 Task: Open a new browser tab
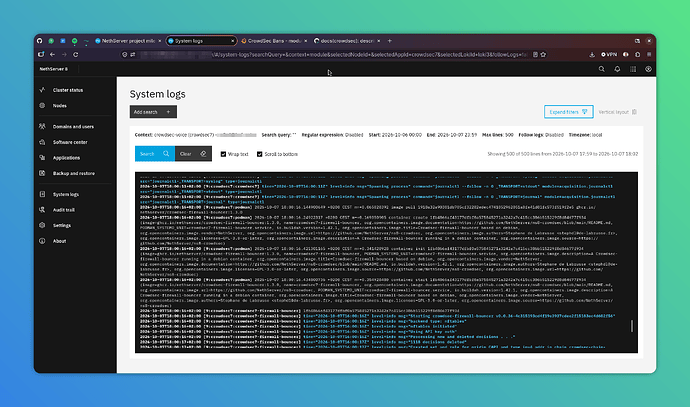click(389, 41)
